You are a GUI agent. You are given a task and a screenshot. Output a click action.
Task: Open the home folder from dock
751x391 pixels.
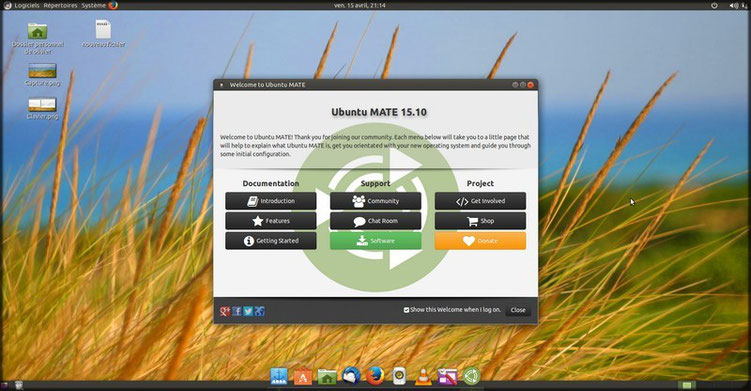tap(327, 376)
